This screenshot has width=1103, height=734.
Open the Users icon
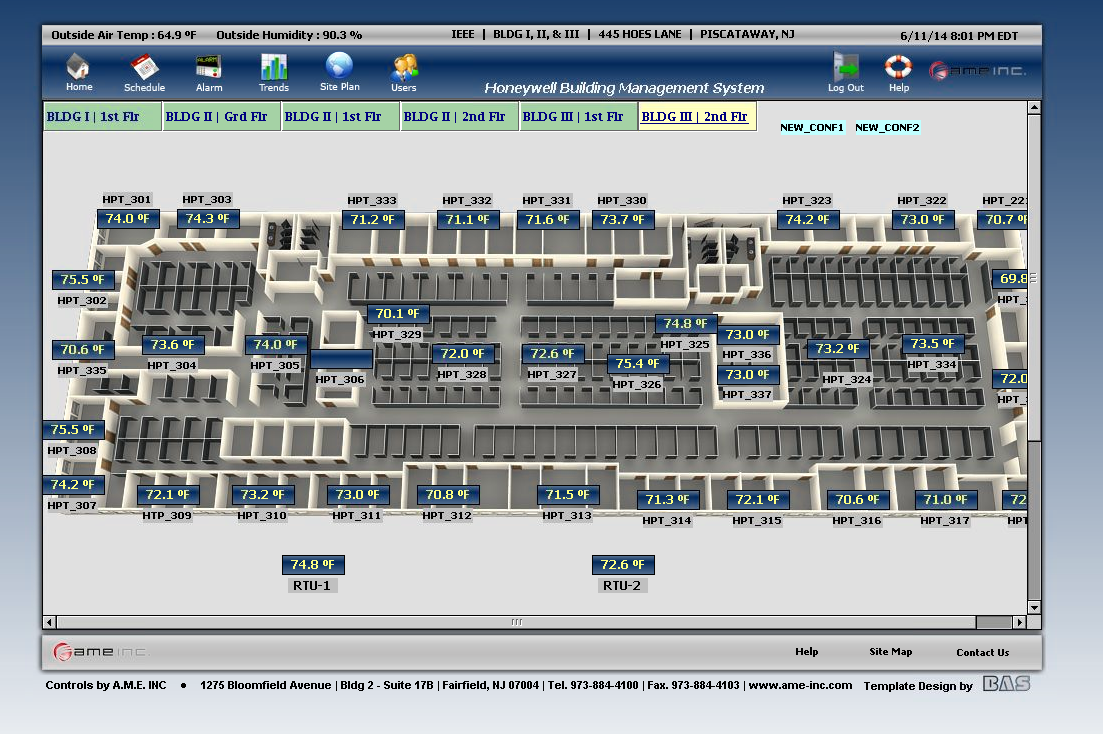coord(404,68)
